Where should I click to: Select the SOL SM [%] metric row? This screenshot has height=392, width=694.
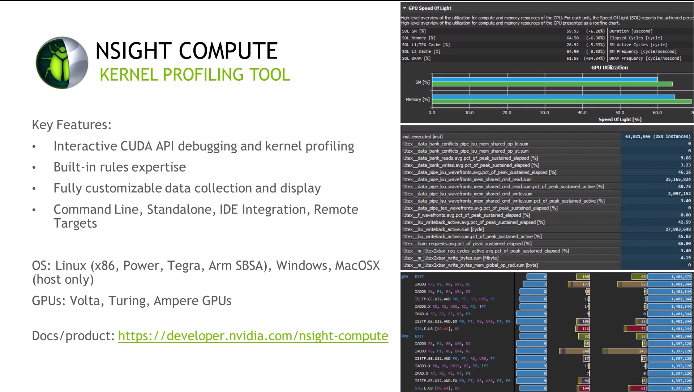point(504,31)
